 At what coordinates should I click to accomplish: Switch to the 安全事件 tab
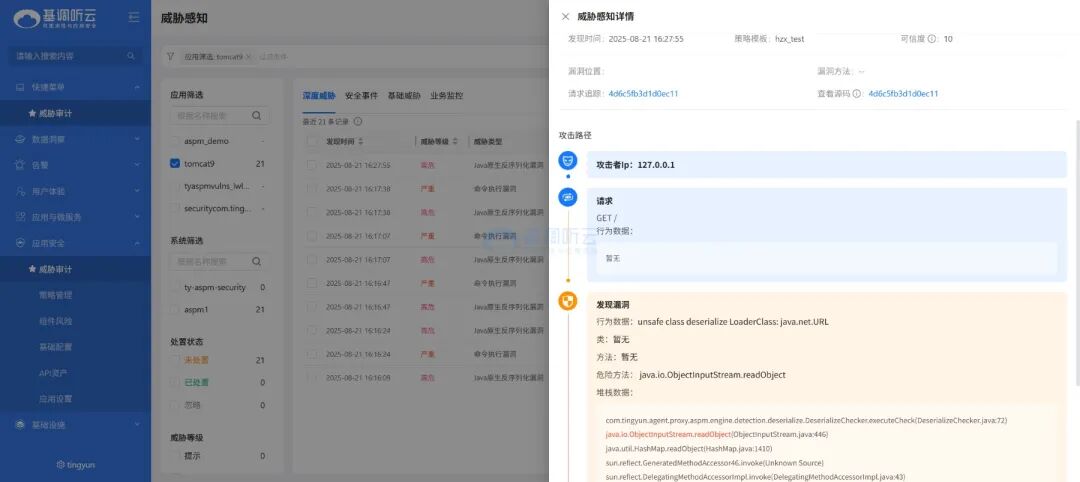coord(361,96)
